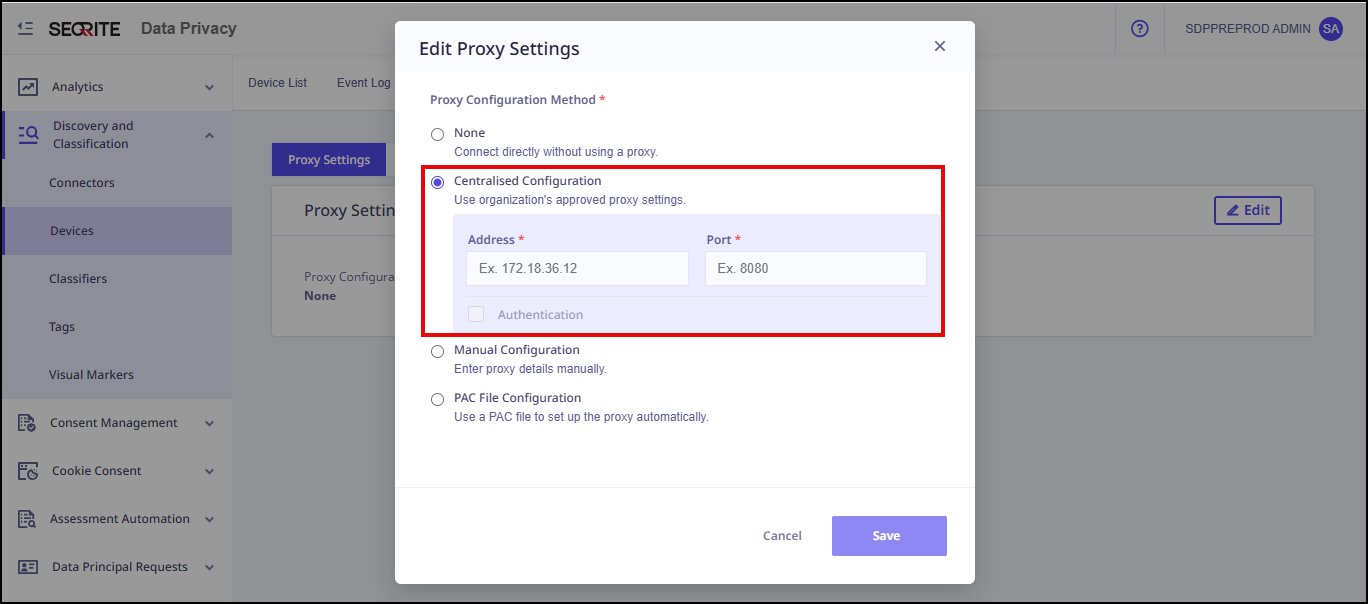The image size is (1368, 604).
Task: Choose PAC File Configuration option
Action: [x=437, y=399]
